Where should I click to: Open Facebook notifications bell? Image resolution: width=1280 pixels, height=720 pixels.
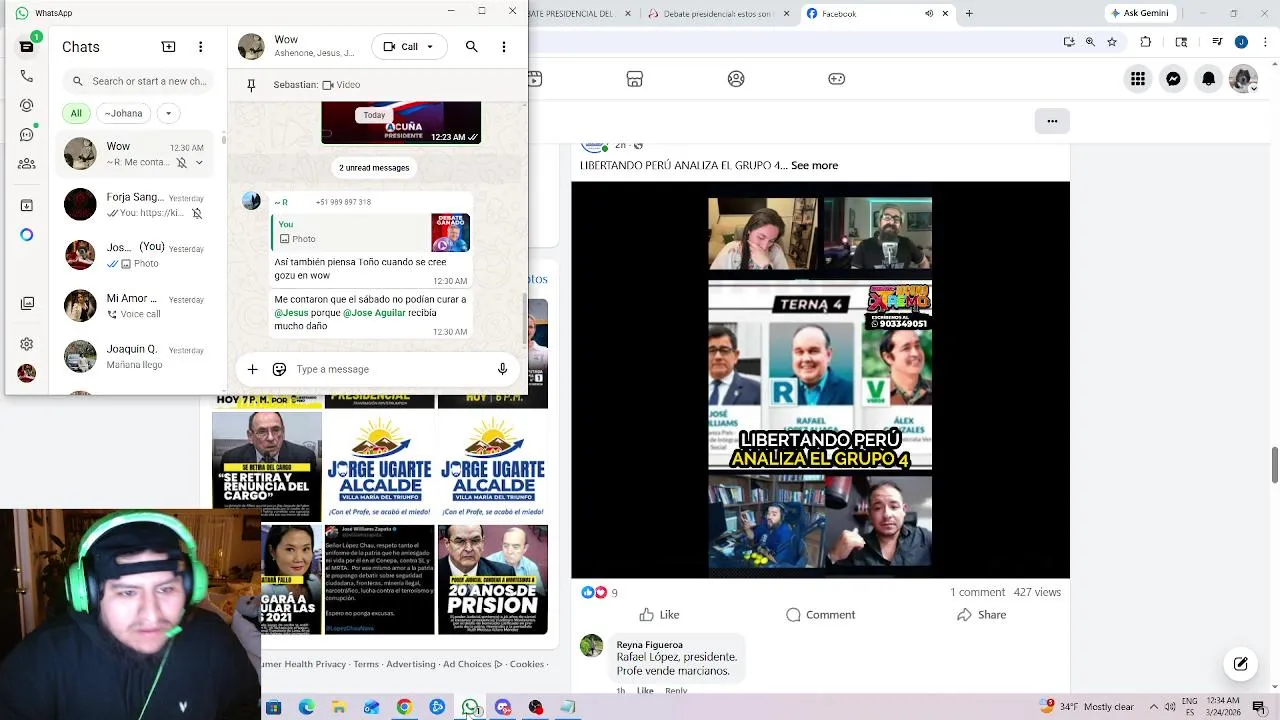point(1208,79)
